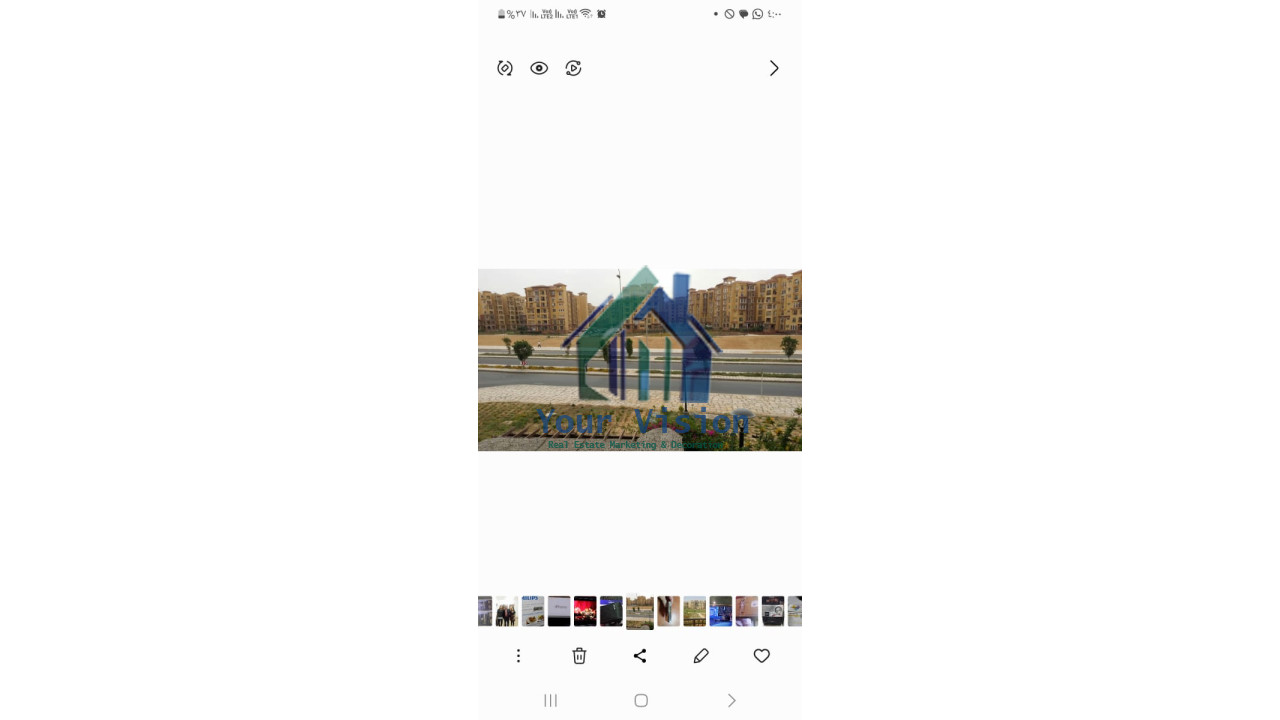
Task: Share the photo with the share icon
Action: 640,656
